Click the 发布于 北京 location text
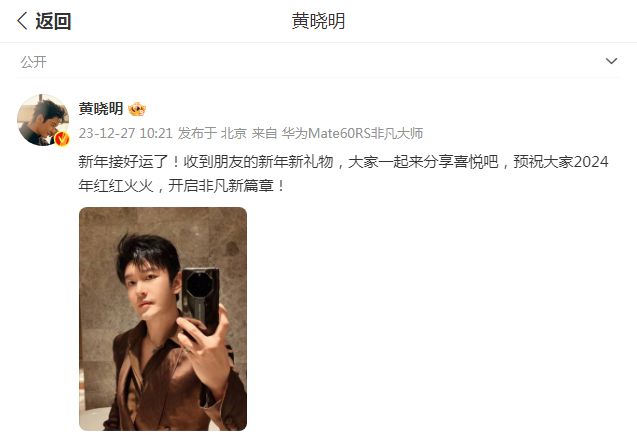Screen dimensions: 637x439 coord(212,133)
